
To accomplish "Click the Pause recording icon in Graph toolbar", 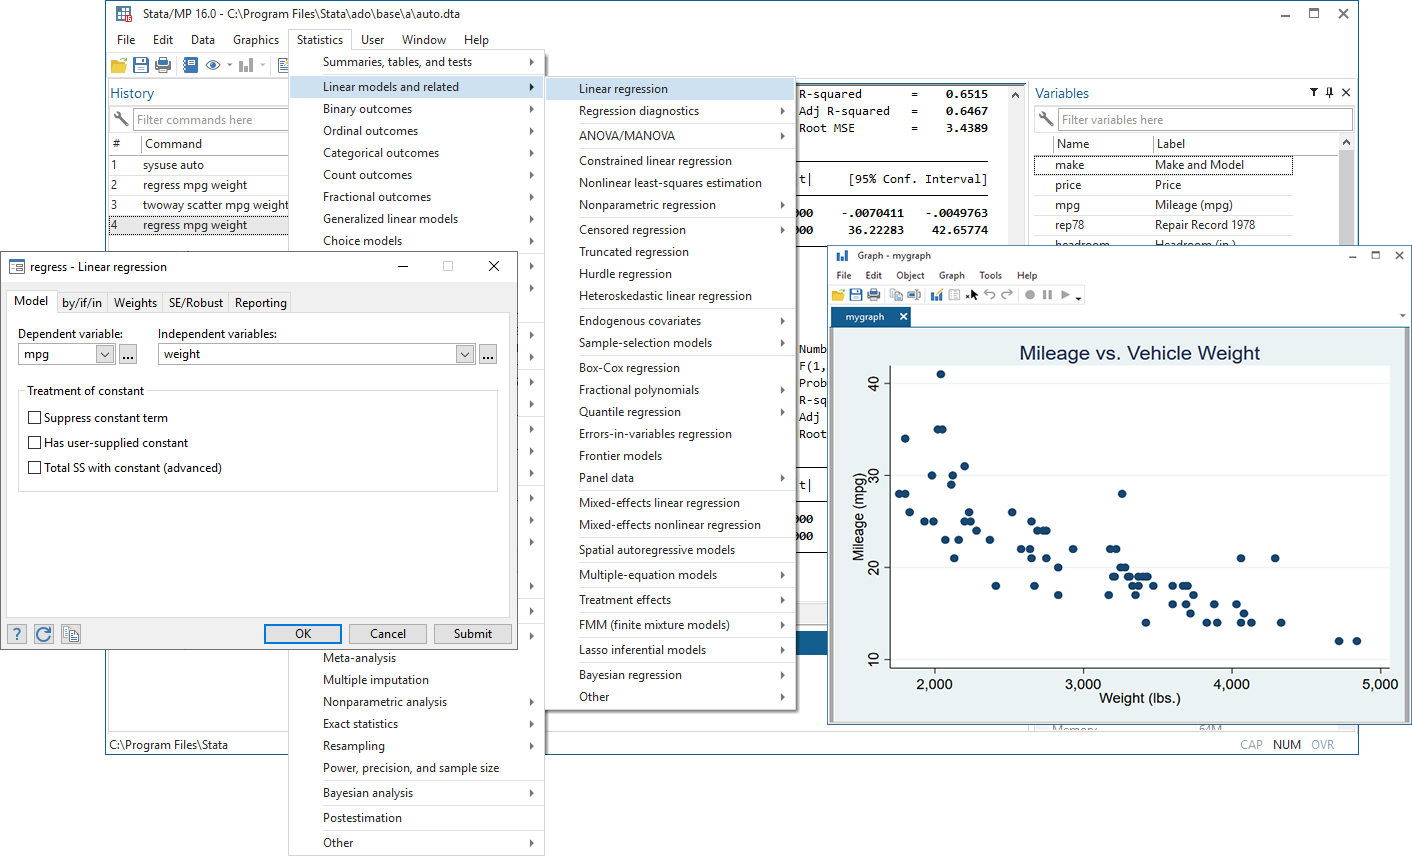I will 1047,295.
